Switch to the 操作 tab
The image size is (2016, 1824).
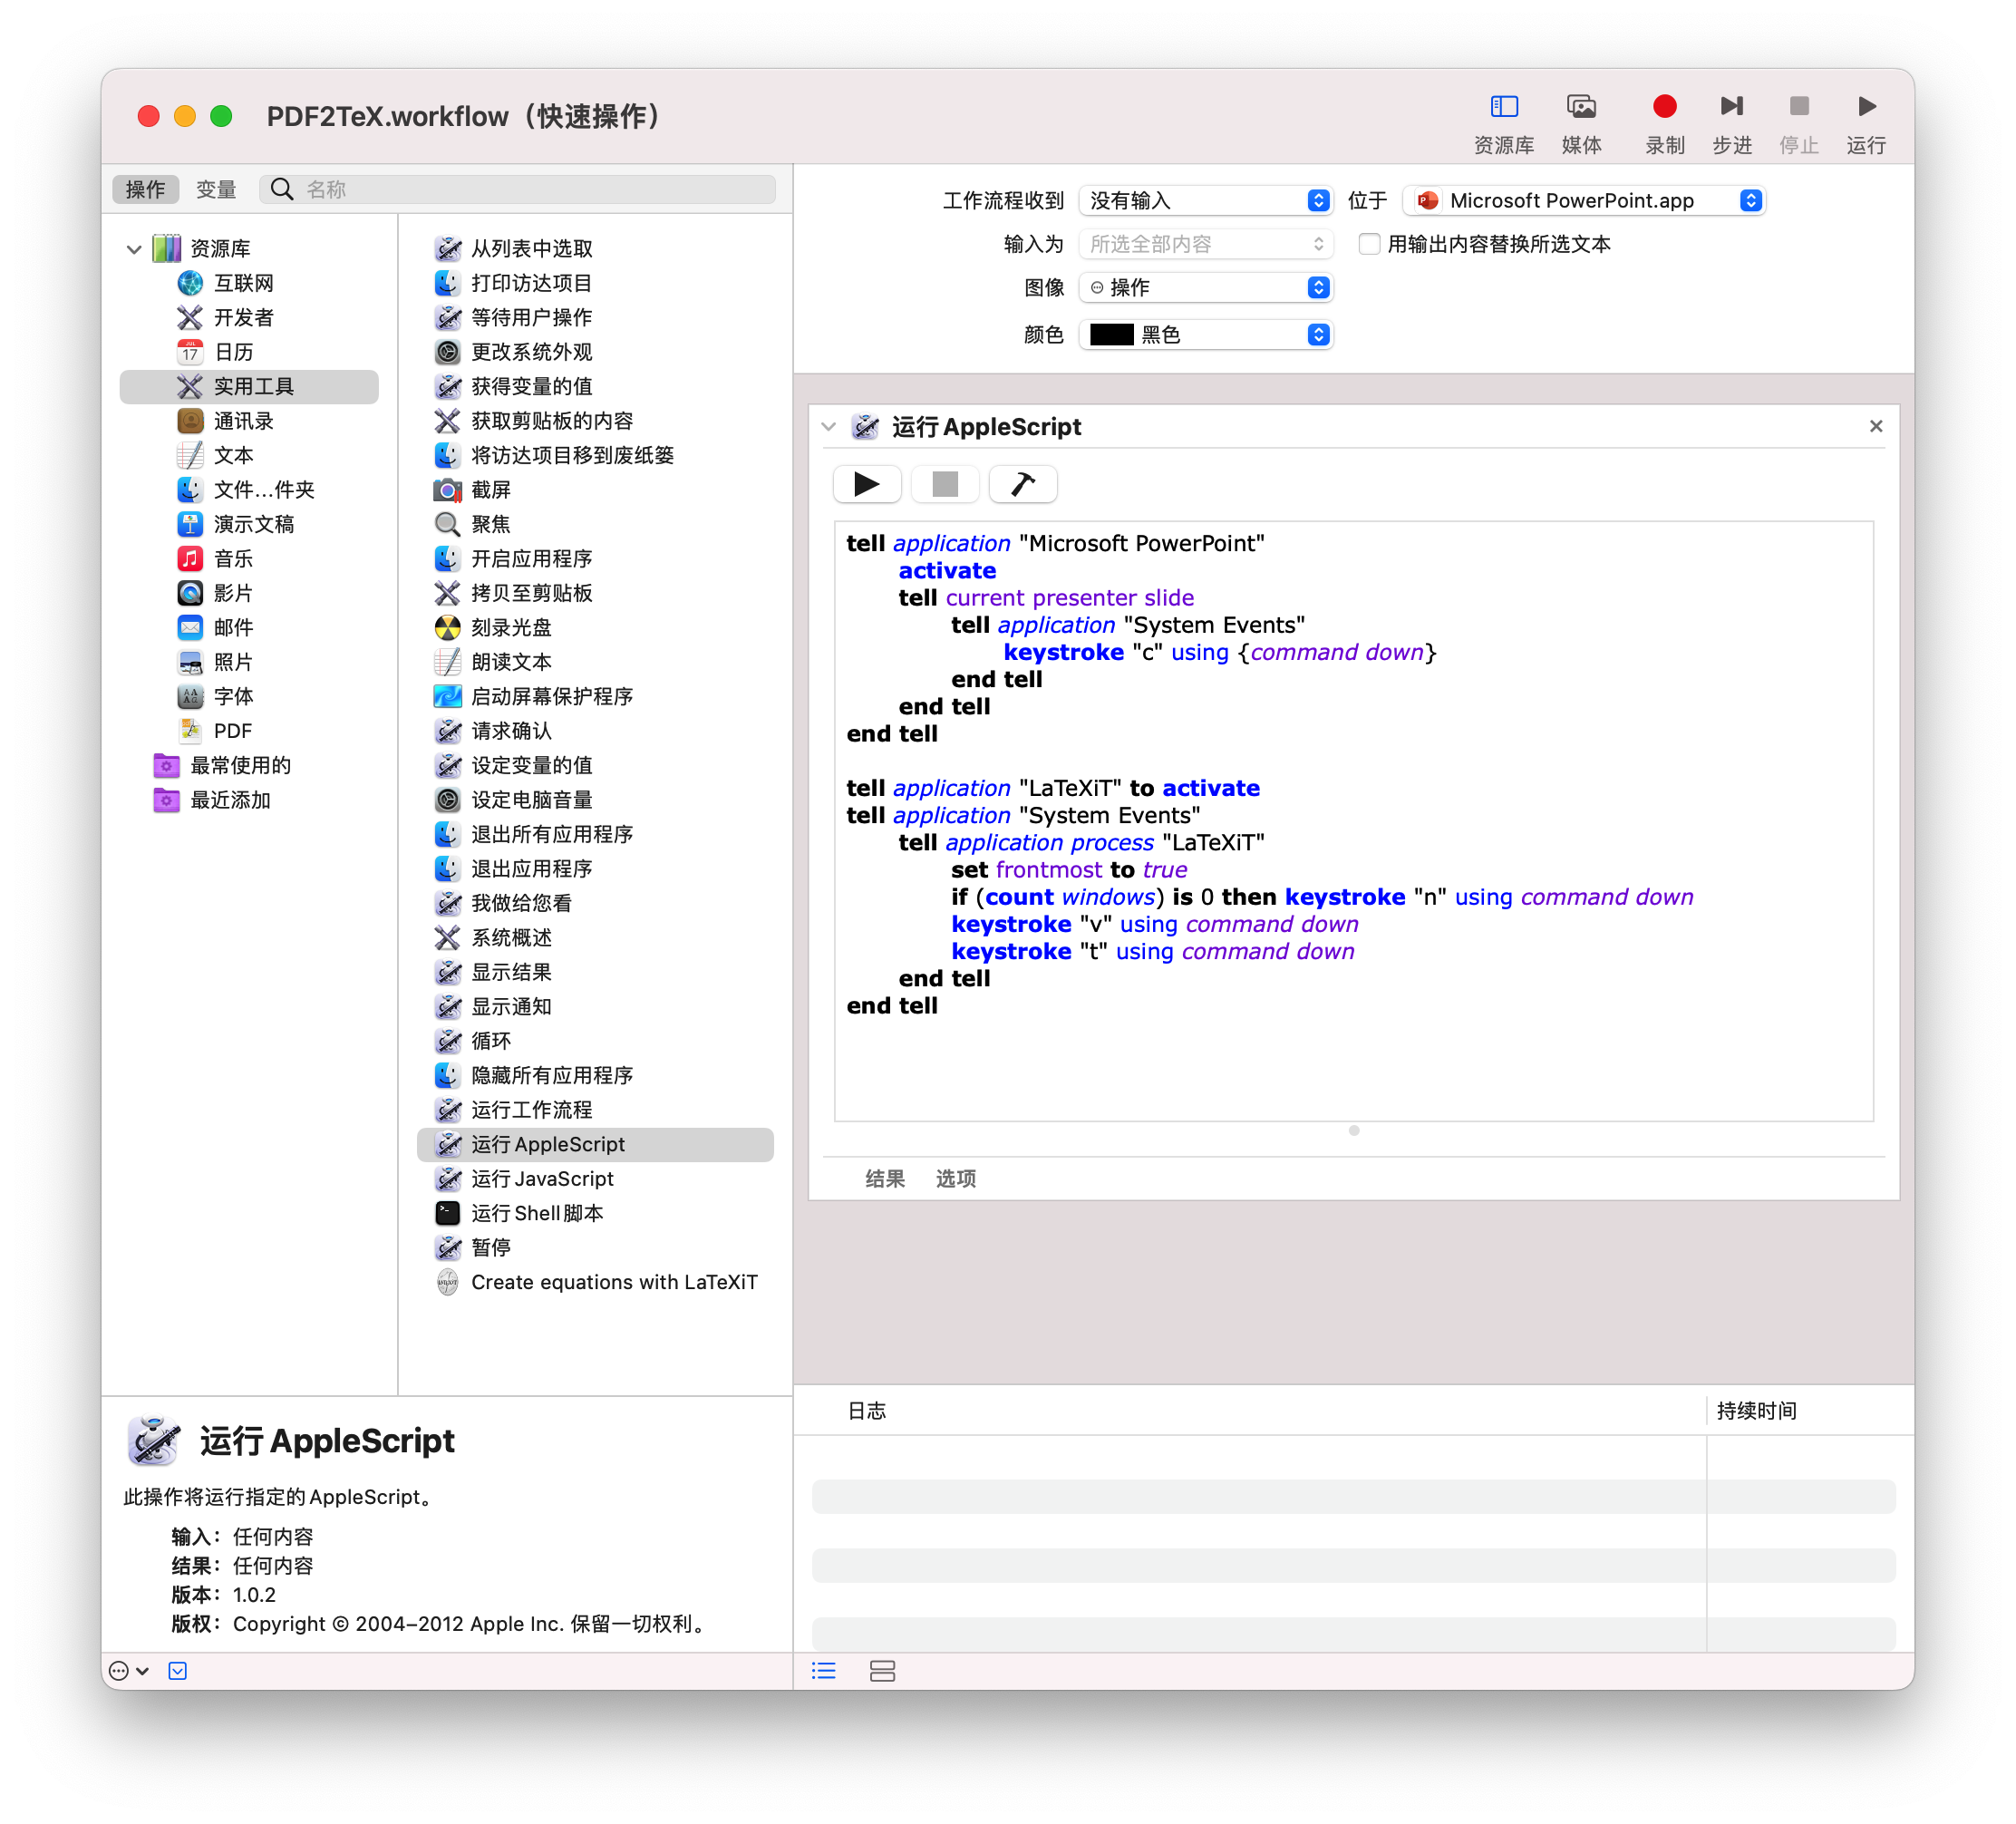145,190
